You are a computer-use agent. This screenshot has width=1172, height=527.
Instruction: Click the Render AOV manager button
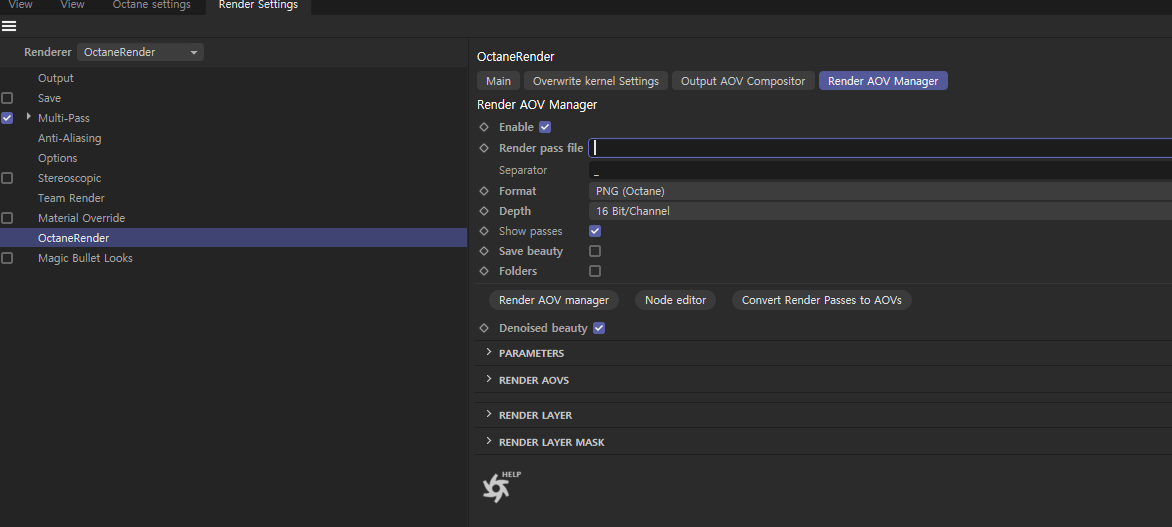[x=554, y=300]
